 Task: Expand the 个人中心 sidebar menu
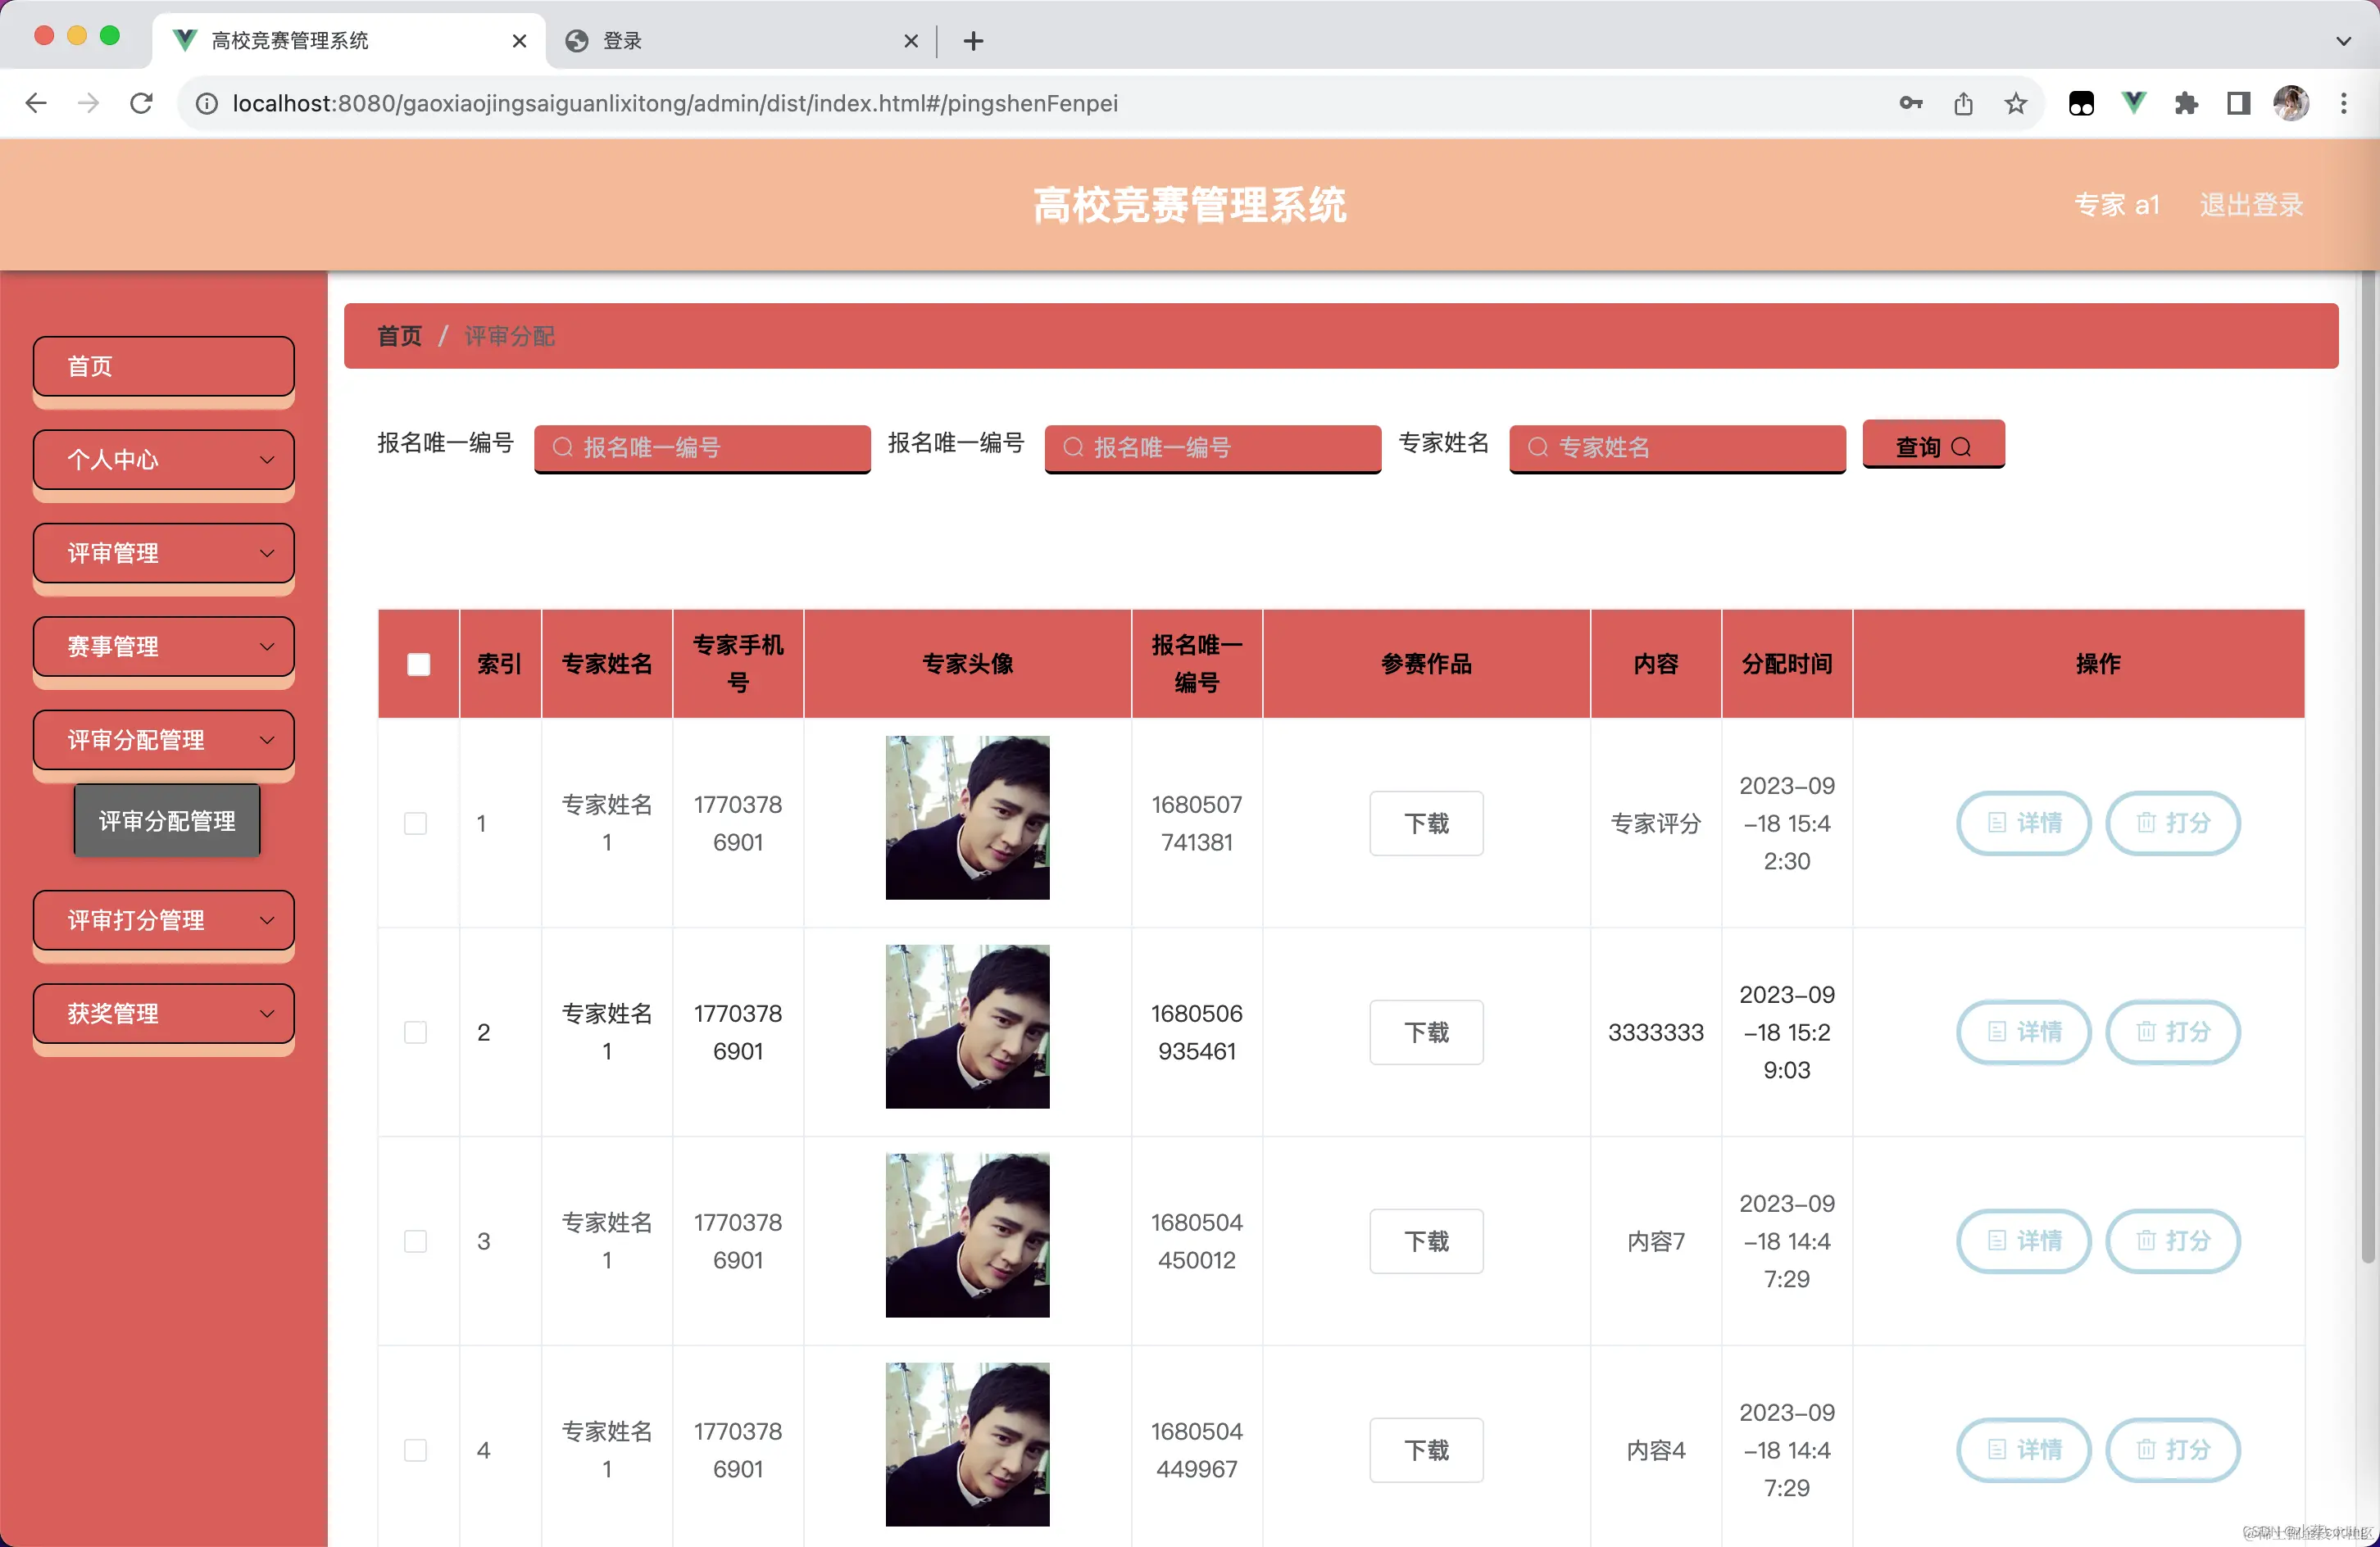163,460
